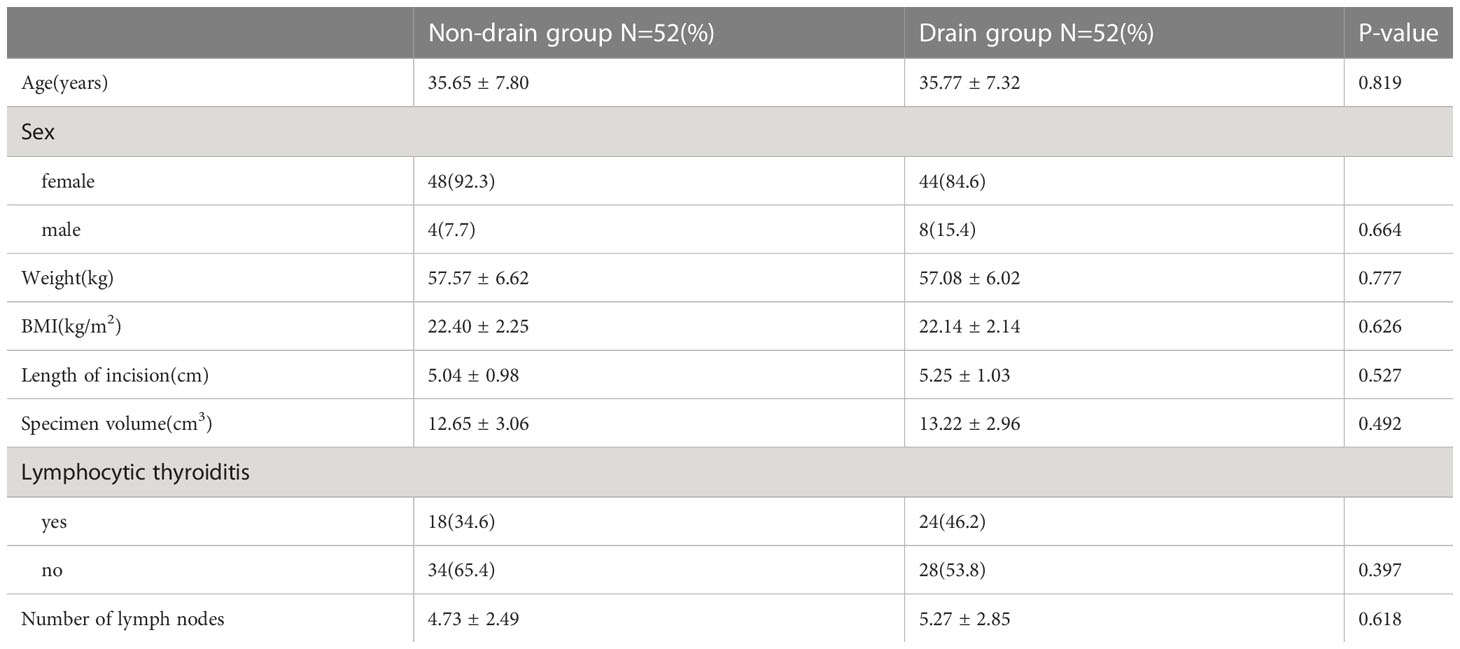This screenshot has width=1460, height=649.
Task: Select the Drain group N=52(%) column header
Action: pos(1036,33)
